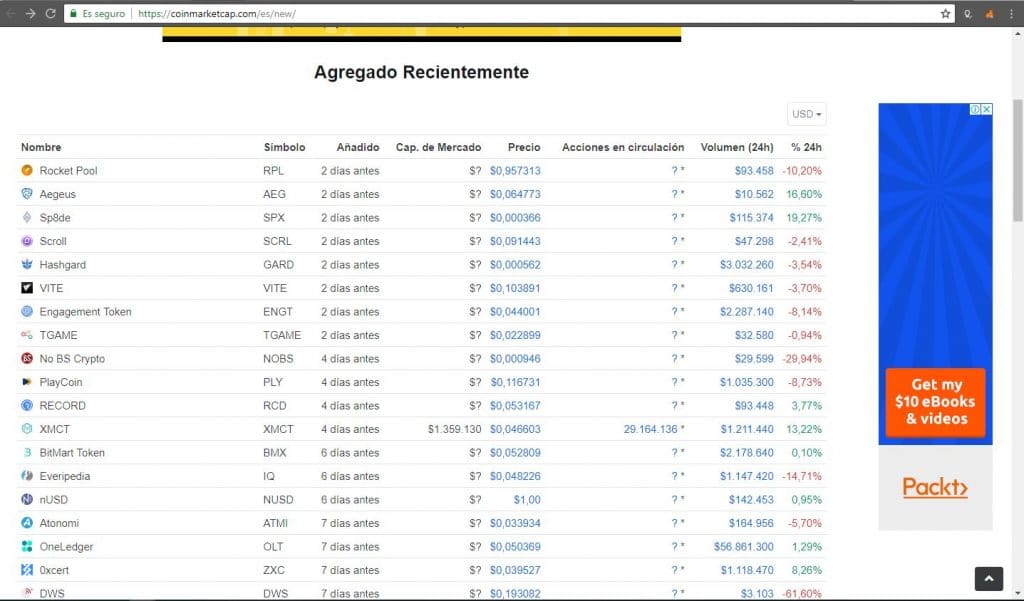Open the USD currency dropdown
The image size is (1024, 601).
807,114
